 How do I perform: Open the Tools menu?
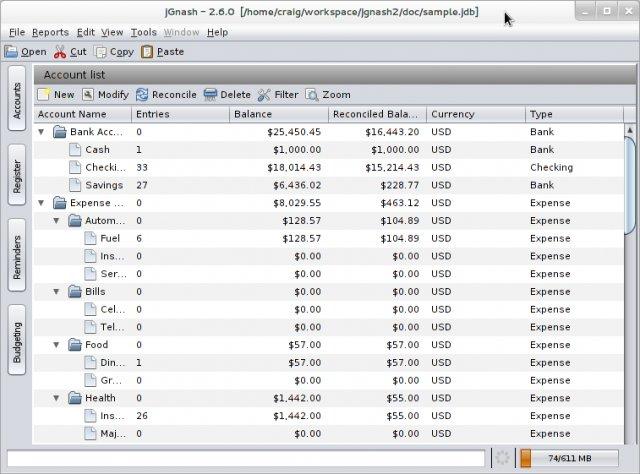[x=144, y=32]
